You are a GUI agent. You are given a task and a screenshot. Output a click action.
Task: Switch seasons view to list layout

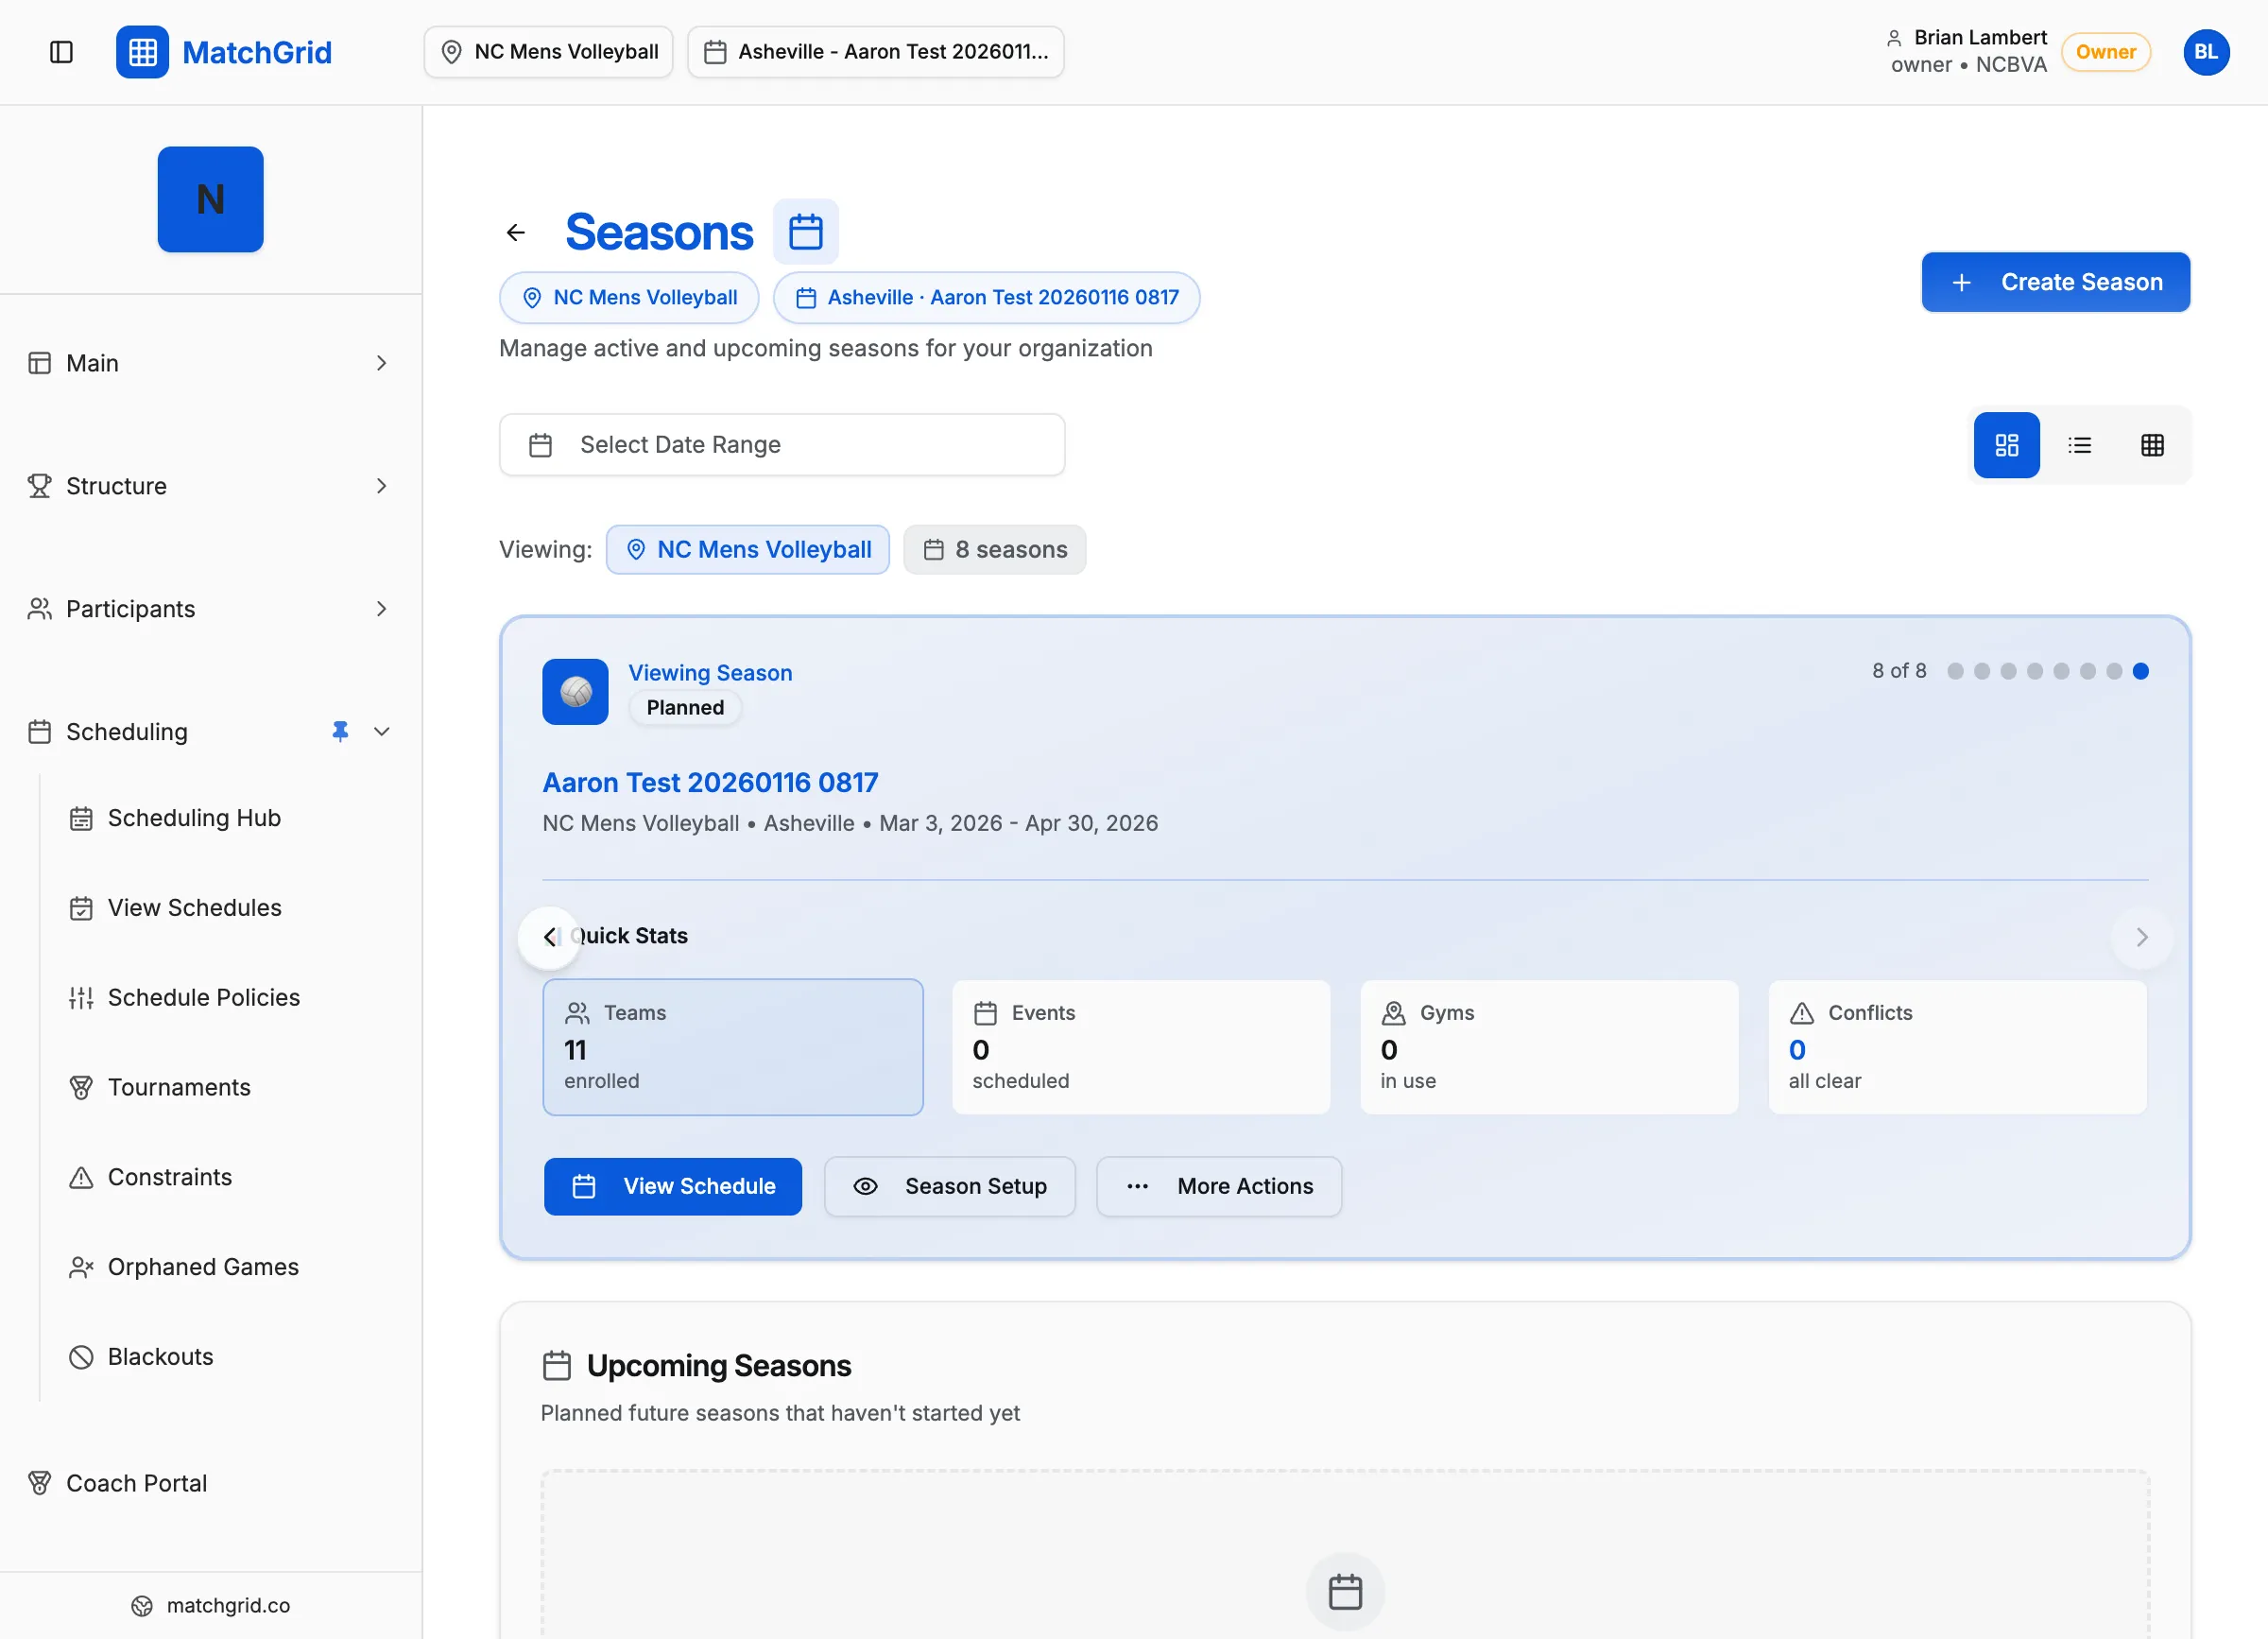click(x=2080, y=445)
